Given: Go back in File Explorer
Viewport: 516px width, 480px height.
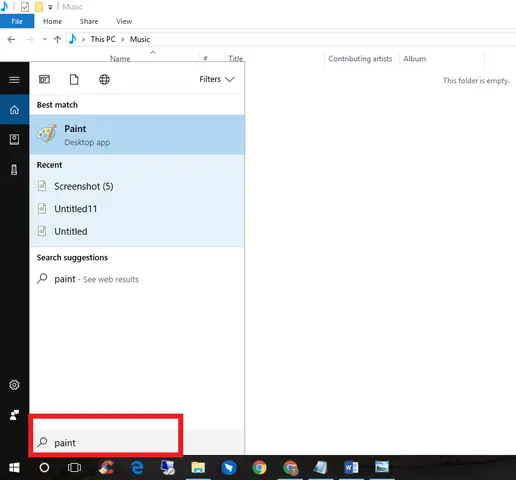Looking at the screenshot, I should pyautogui.click(x=11, y=39).
